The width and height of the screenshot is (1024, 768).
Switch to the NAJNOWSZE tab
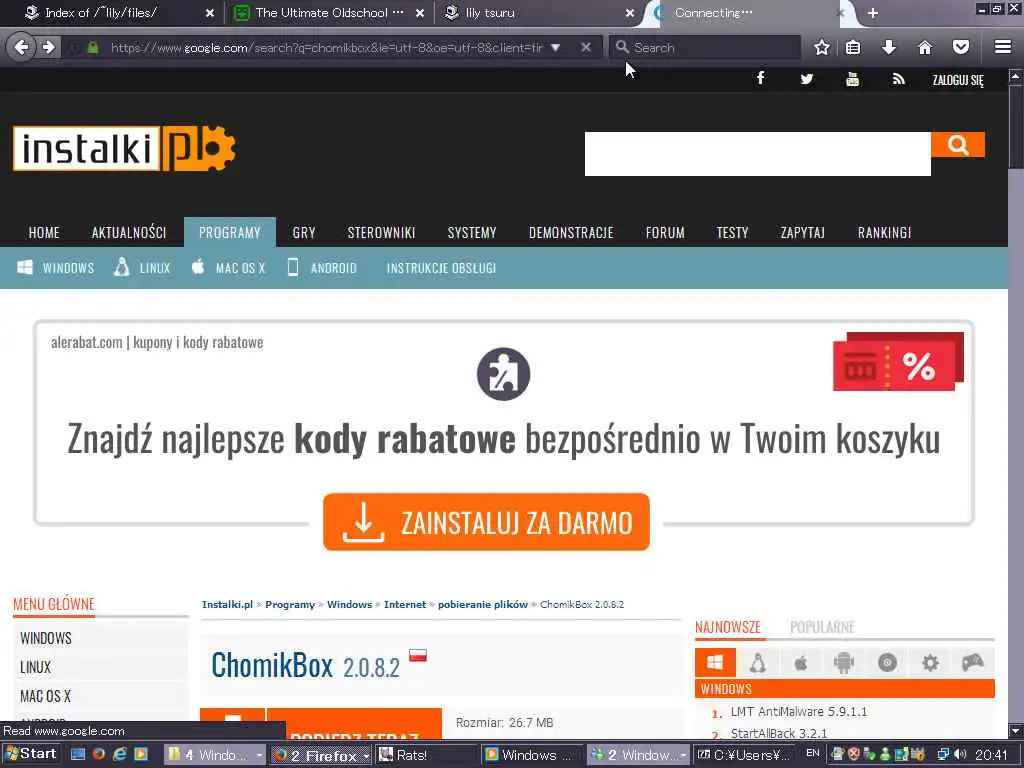(x=728, y=627)
